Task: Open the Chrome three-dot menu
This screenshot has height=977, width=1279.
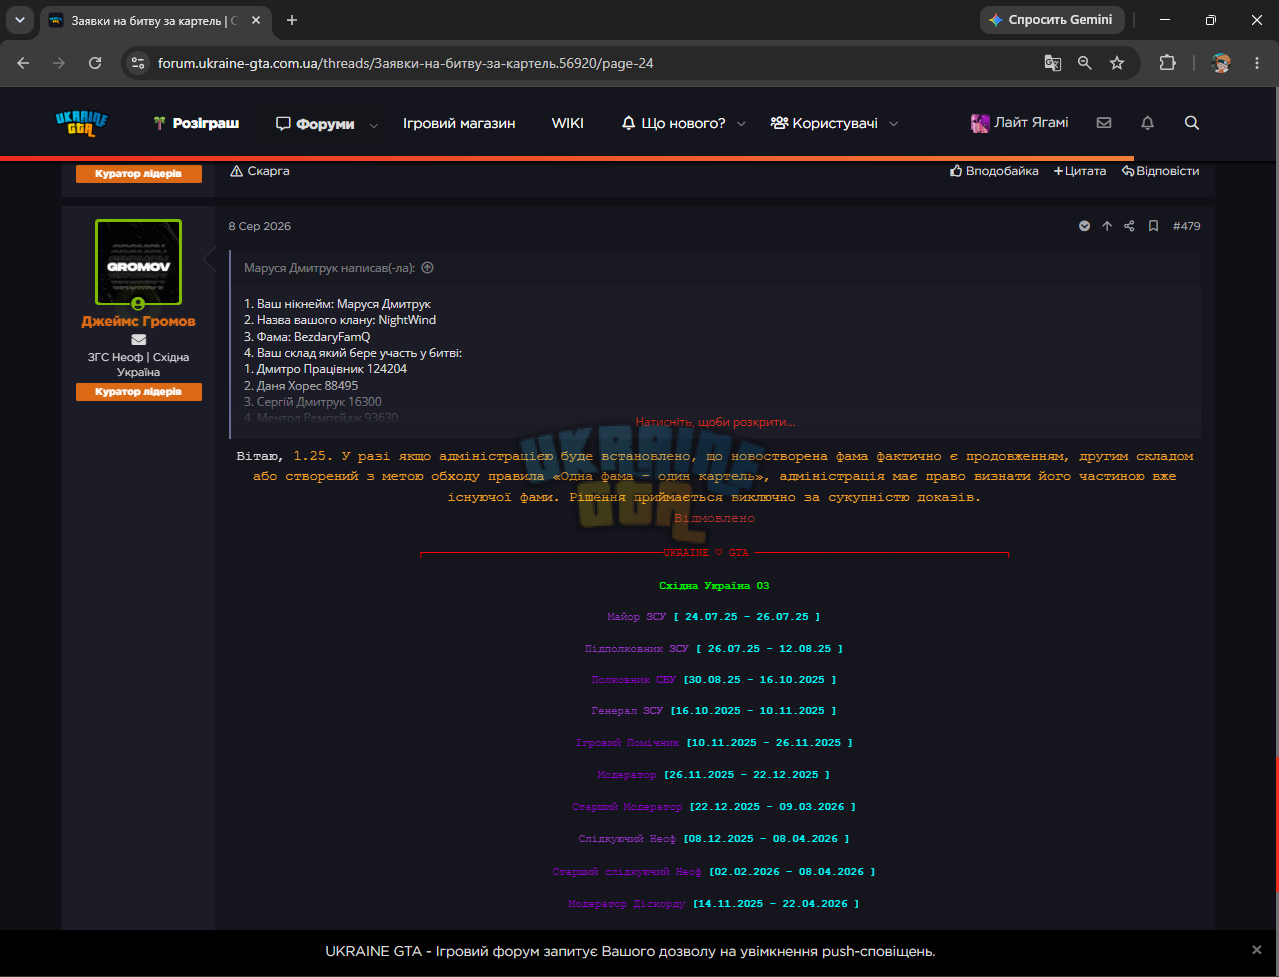Action: coord(1256,63)
